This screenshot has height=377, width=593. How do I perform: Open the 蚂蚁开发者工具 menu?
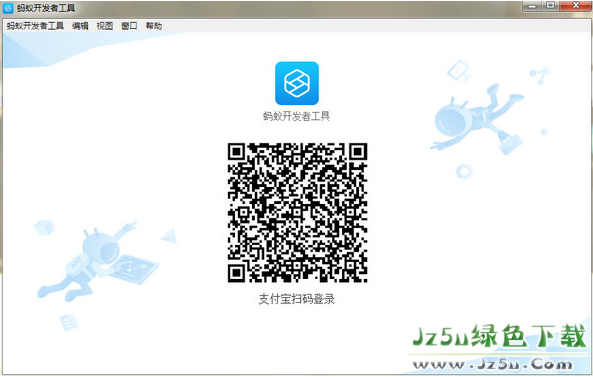[x=35, y=26]
